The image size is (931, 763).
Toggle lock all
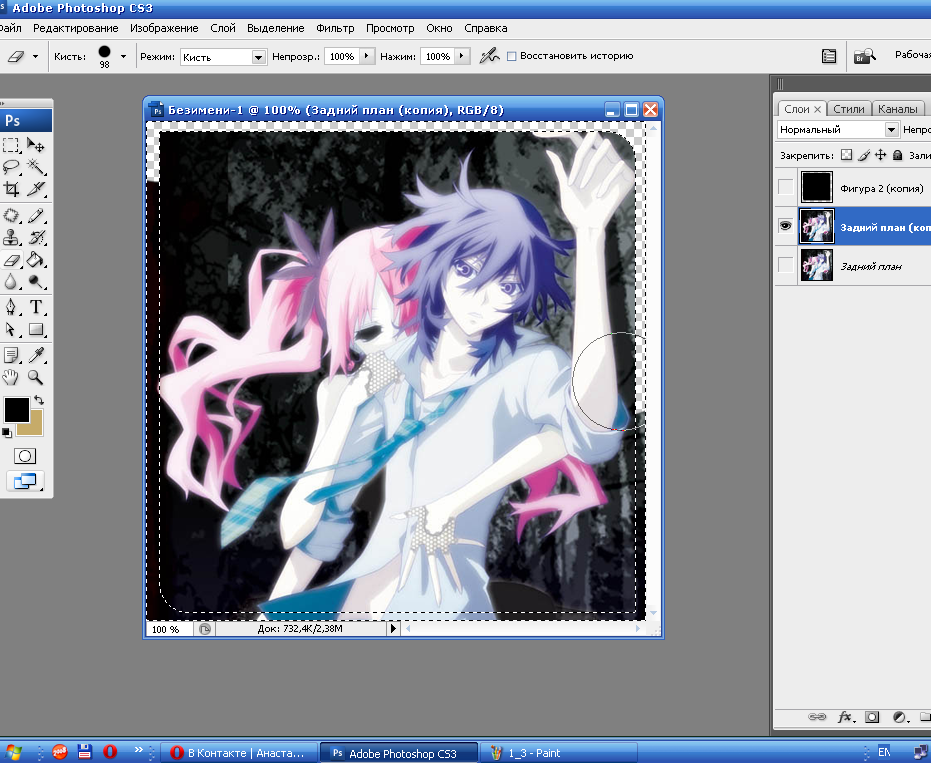[x=898, y=155]
